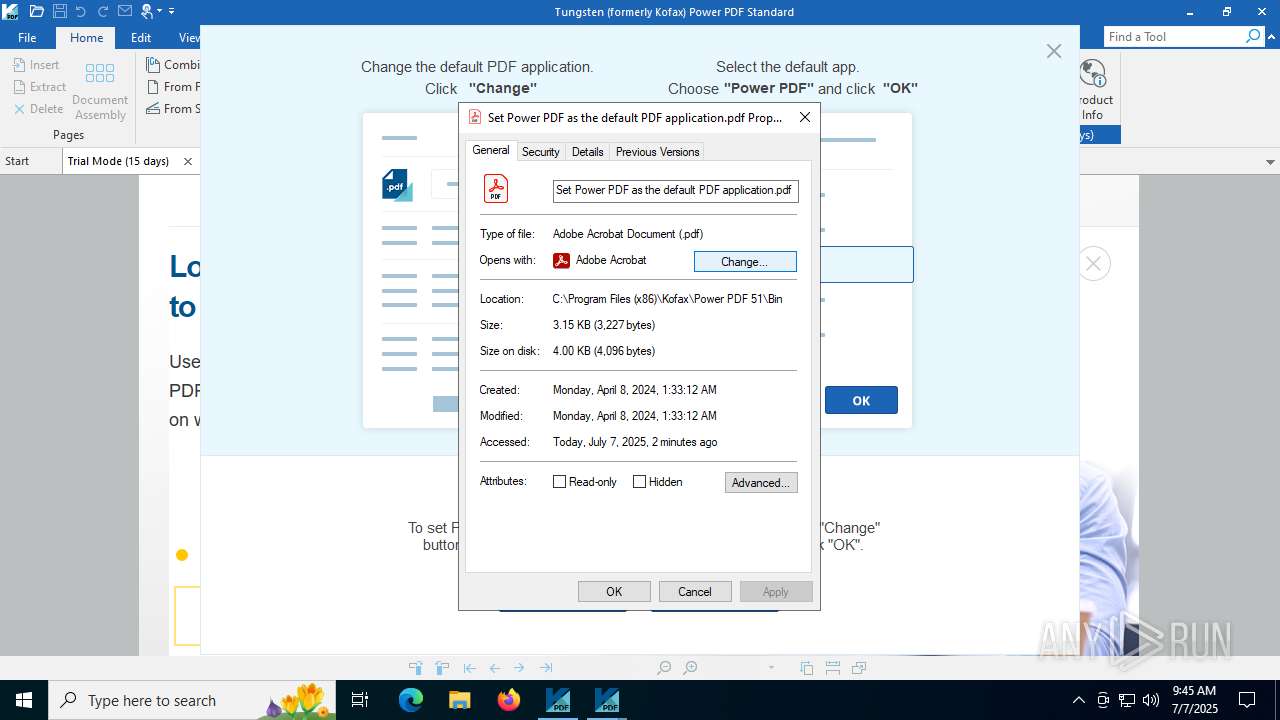
Task: Open a file with the folder toolbar icon
Action: pyautogui.click(x=37, y=12)
